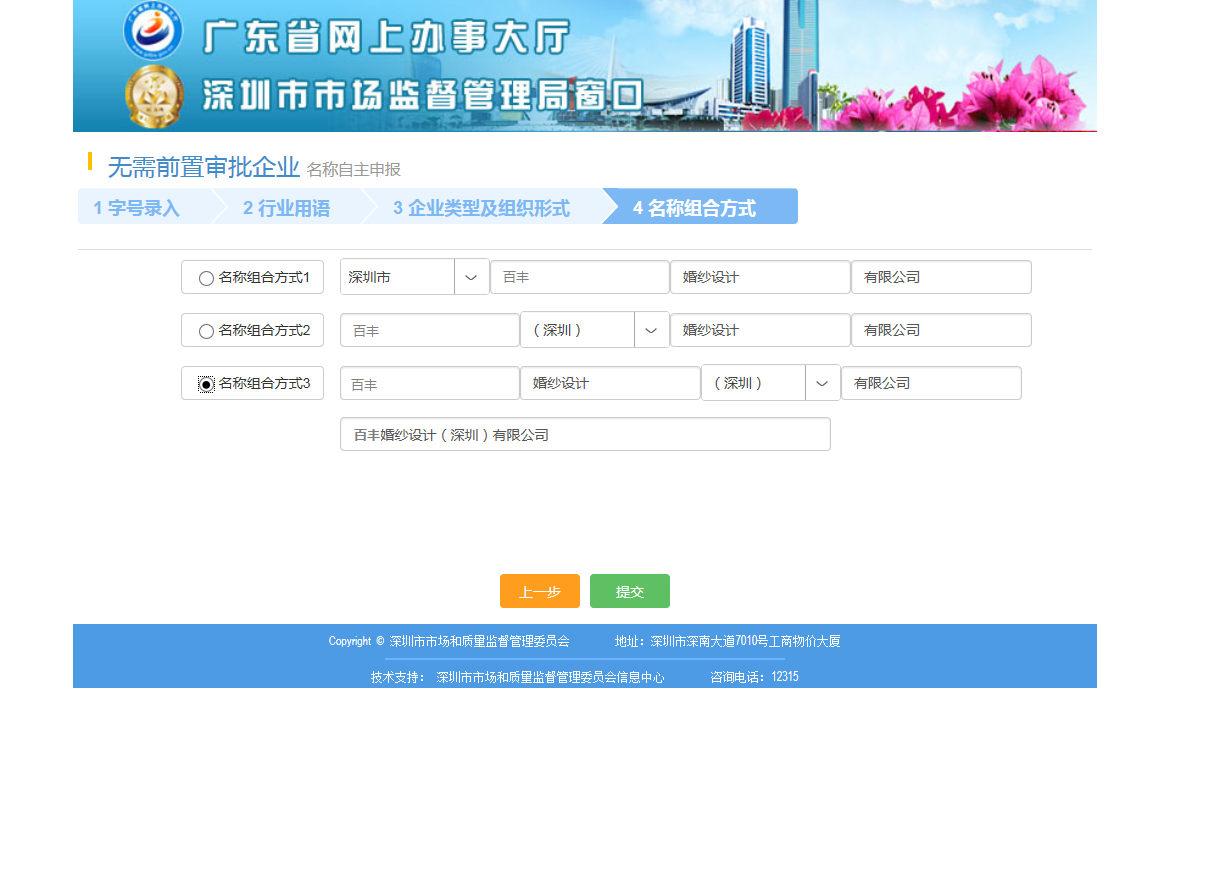This screenshot has width=1219, height=884.
Task: Click the orange 上一步 button
Action: click(539, 591)
